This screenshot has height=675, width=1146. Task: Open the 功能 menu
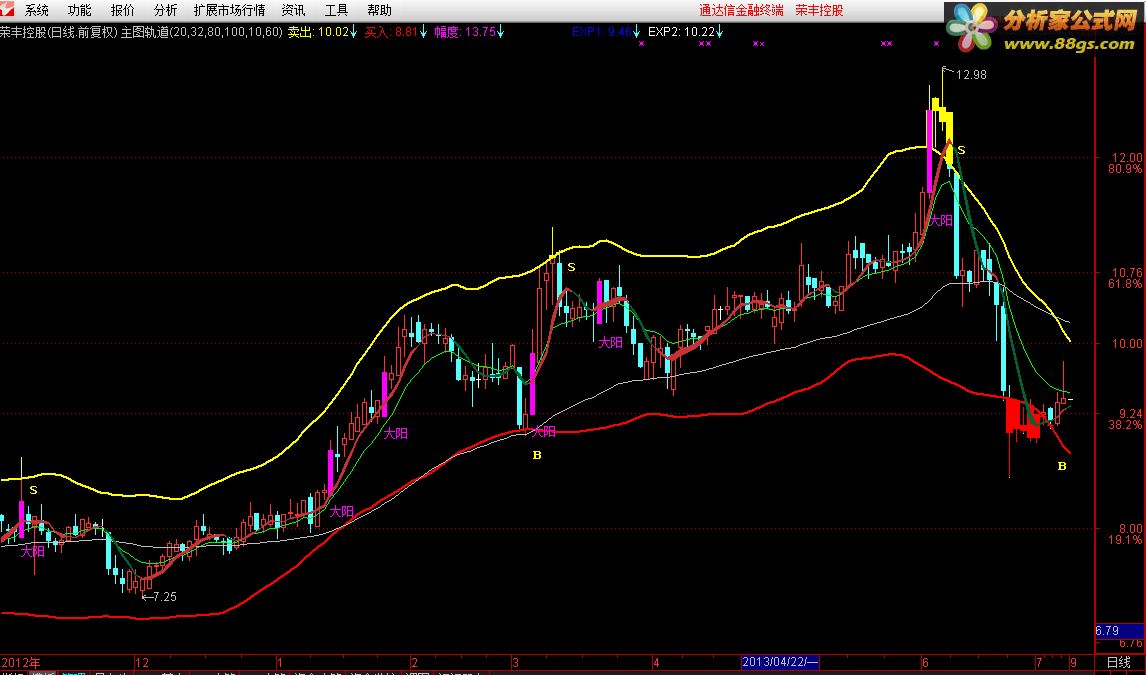coord(80,10)
